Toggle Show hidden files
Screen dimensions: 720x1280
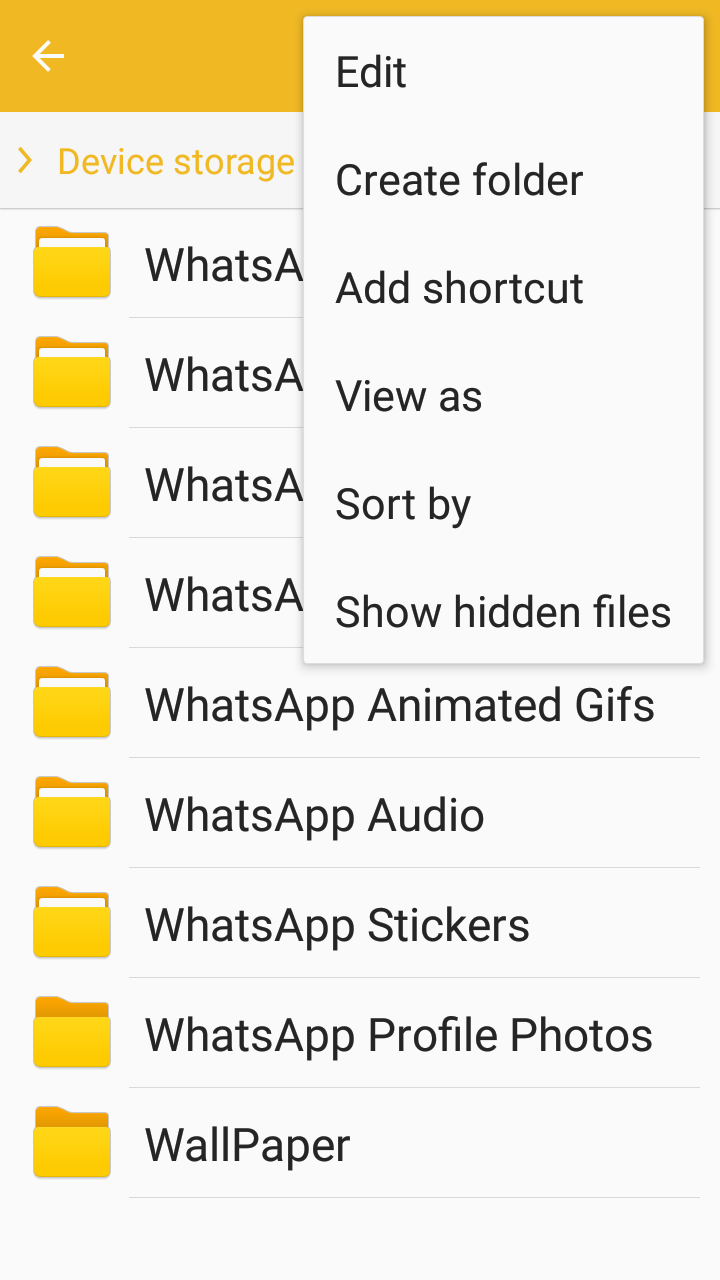click(503, 613)
